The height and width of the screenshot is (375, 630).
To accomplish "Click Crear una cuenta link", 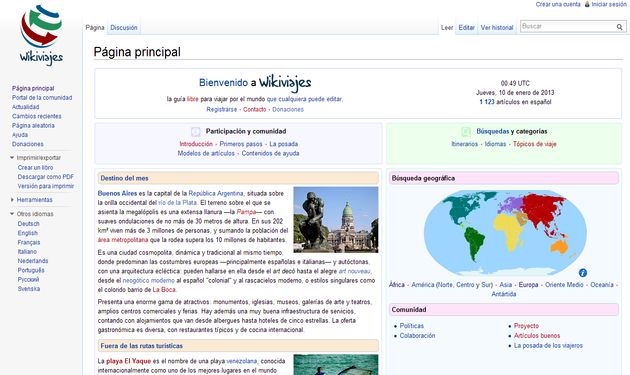I will tap(558, 4).
